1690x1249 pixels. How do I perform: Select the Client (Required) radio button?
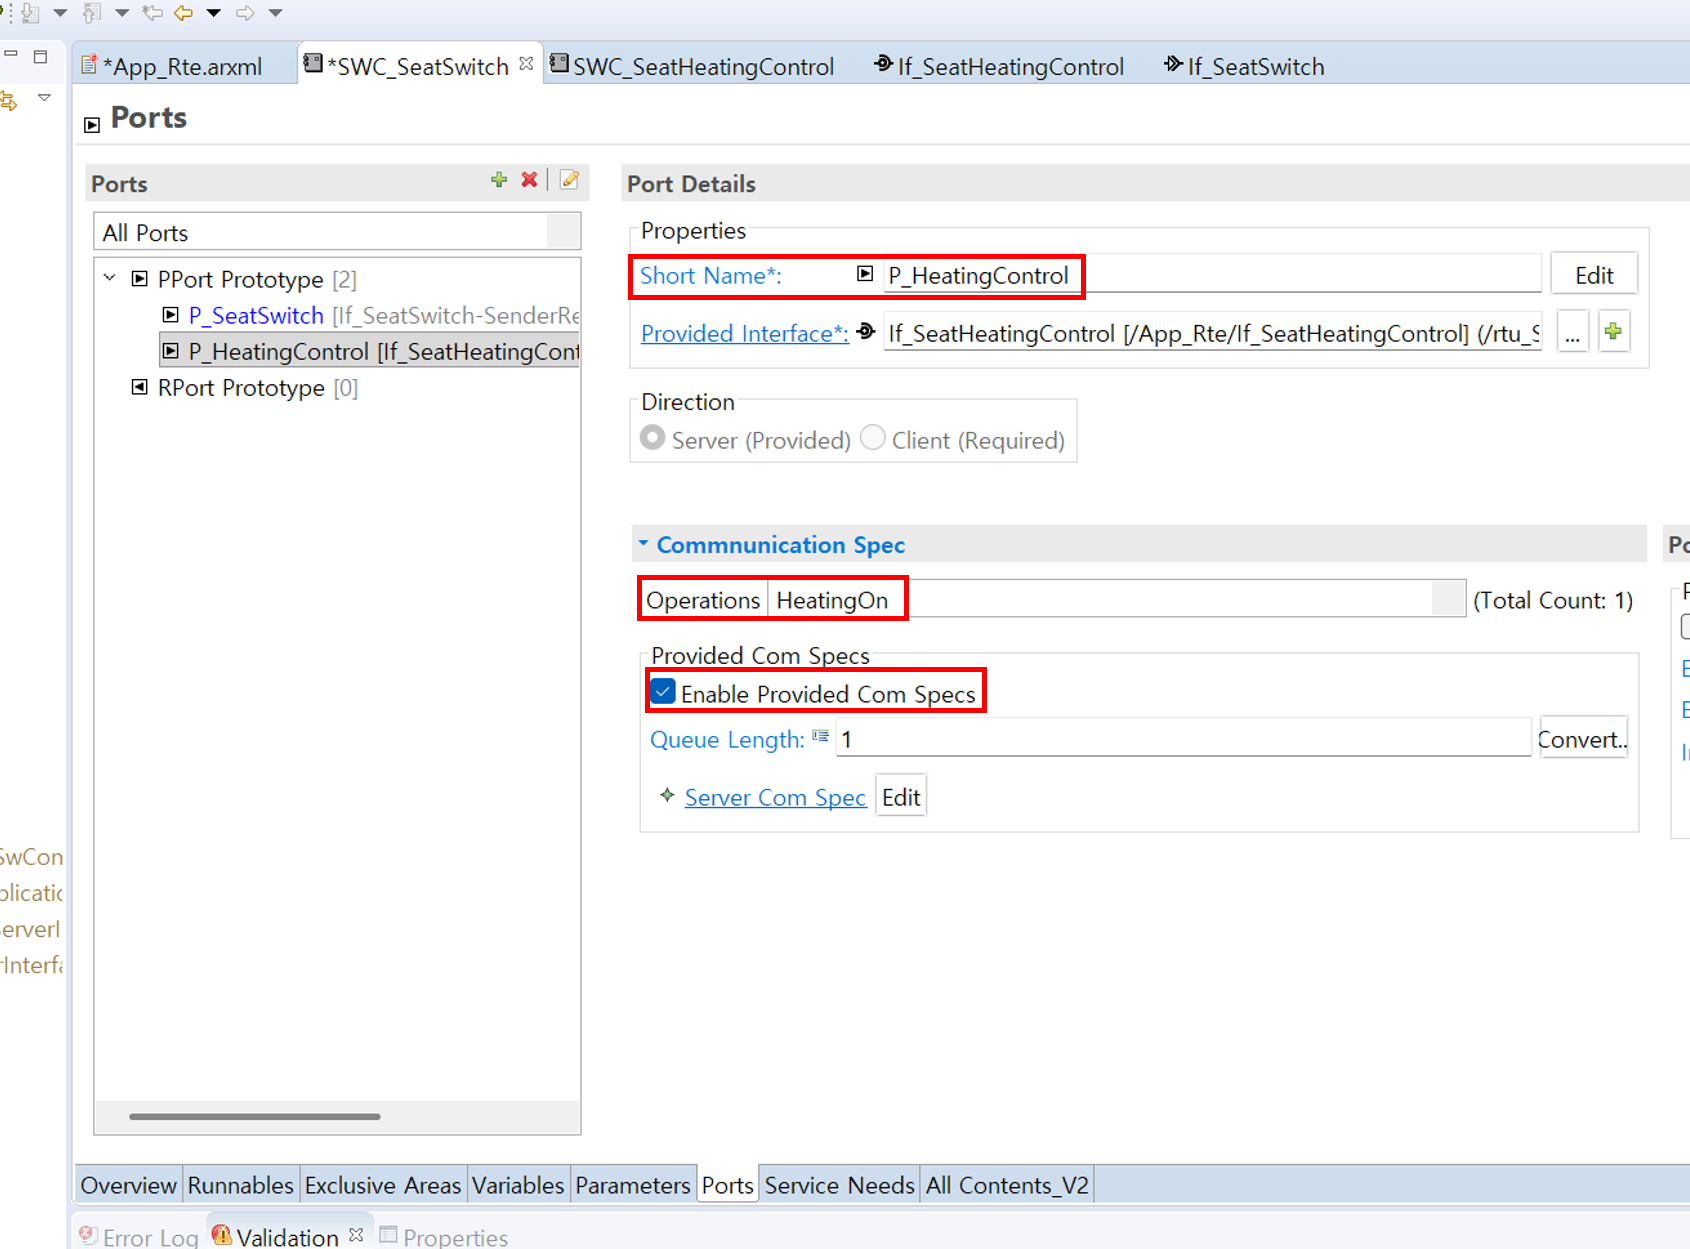(x=873, y=439)
